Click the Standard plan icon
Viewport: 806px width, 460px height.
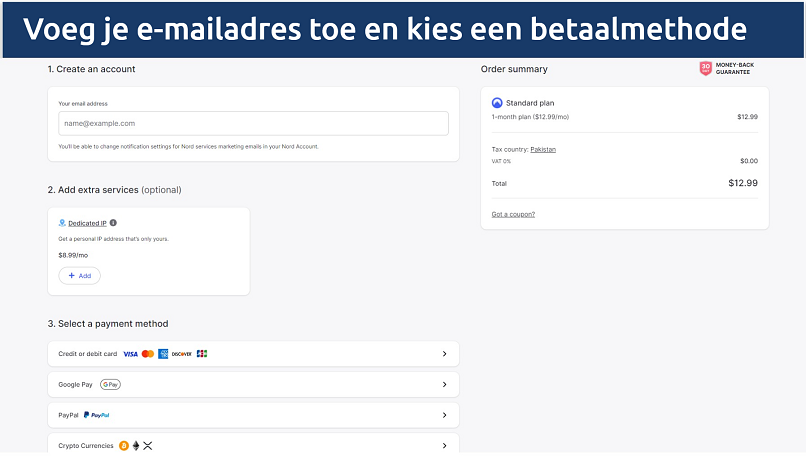[497, 103]
